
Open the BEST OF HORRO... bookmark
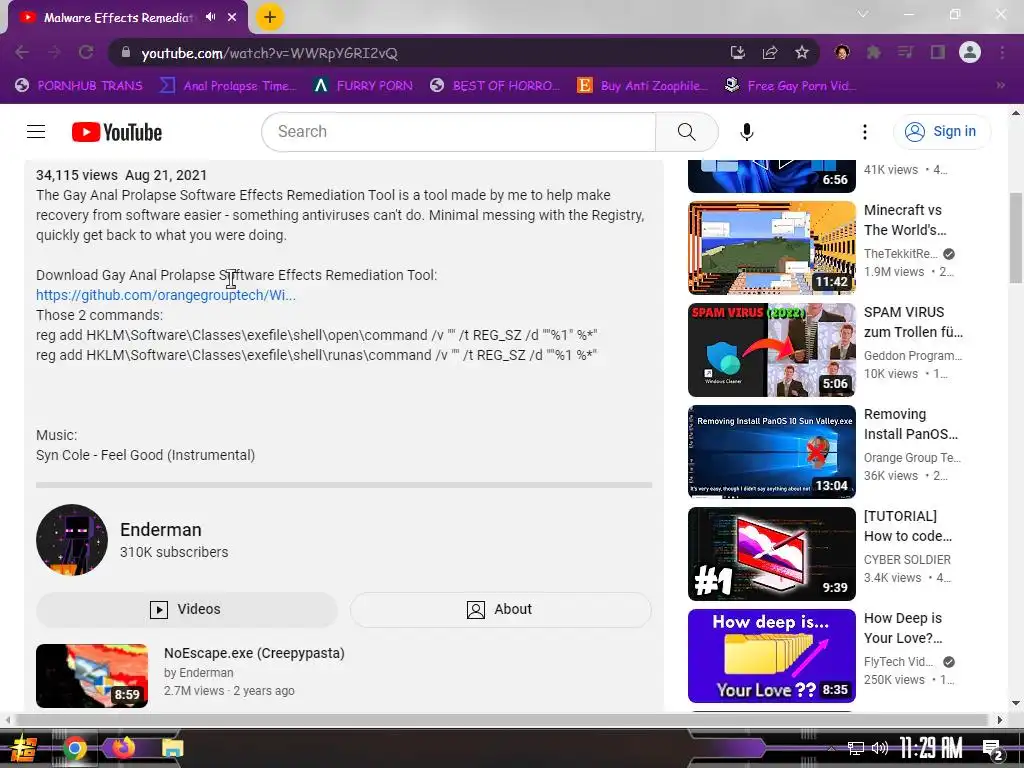click(495, 86)
